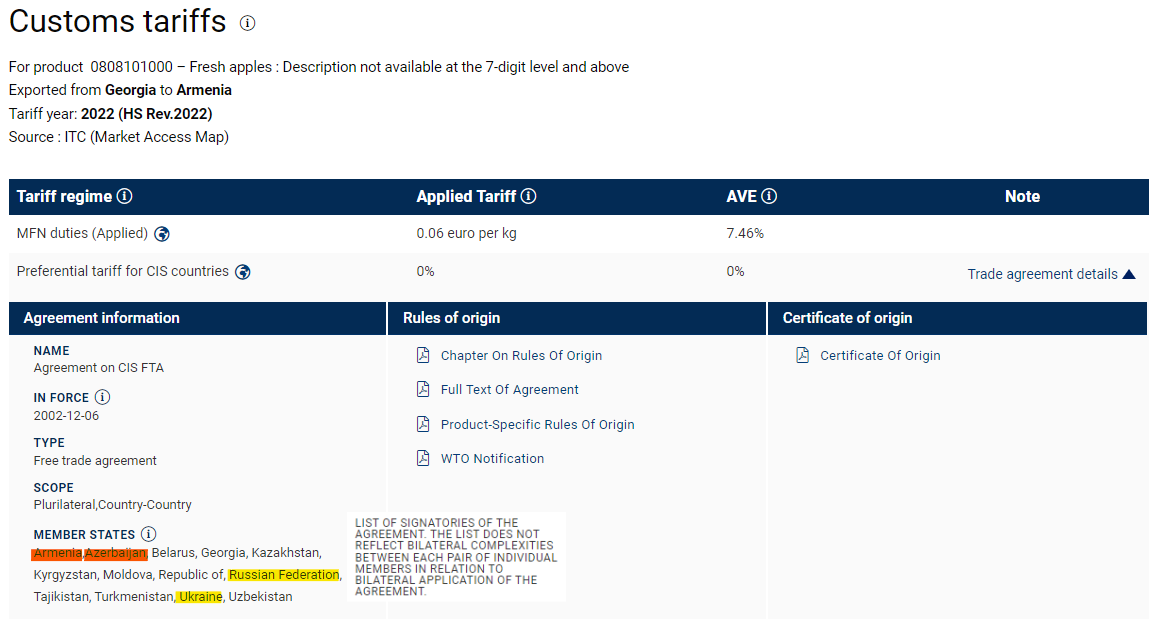Image resolution: width=1154 pixels, height=619 pixels.
Task: Click info icon next to Customs tariffs title
Action: coord(248,23)
